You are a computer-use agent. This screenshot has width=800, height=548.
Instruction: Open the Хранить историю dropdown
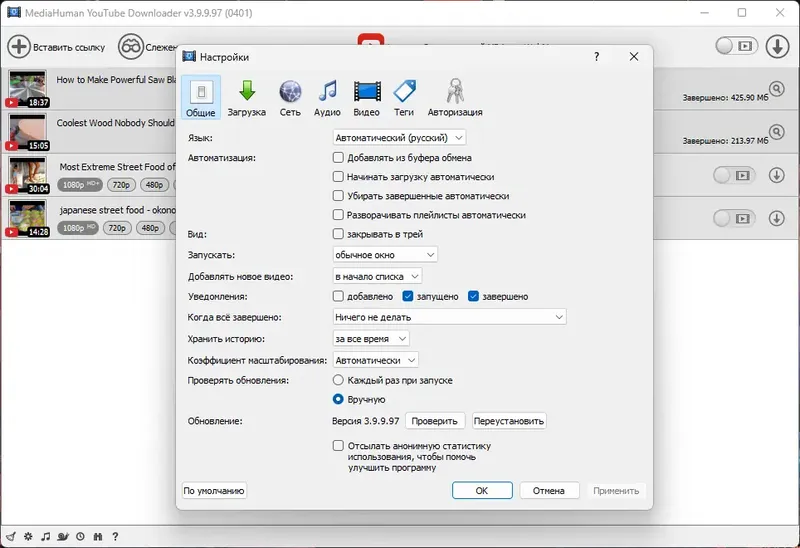click(x=371, y=338)
